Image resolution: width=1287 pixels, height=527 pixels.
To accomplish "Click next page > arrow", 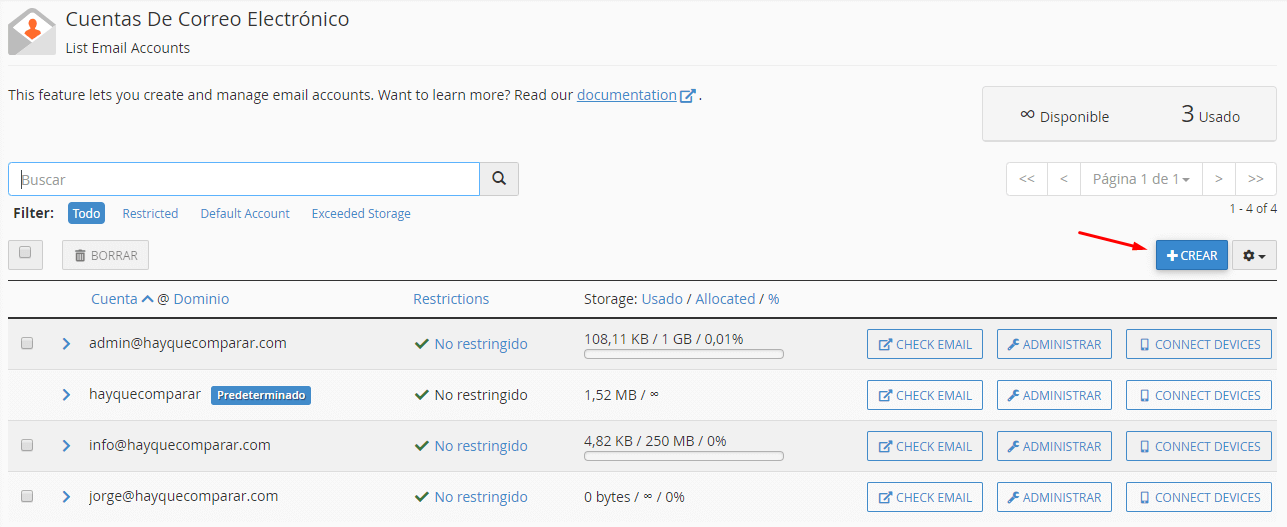I will pyautogui.click(x=1218, y=179).
